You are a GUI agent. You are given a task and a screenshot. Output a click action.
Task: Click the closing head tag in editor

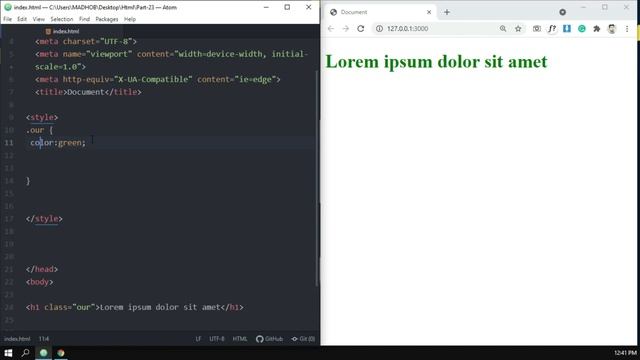[42, 269]
